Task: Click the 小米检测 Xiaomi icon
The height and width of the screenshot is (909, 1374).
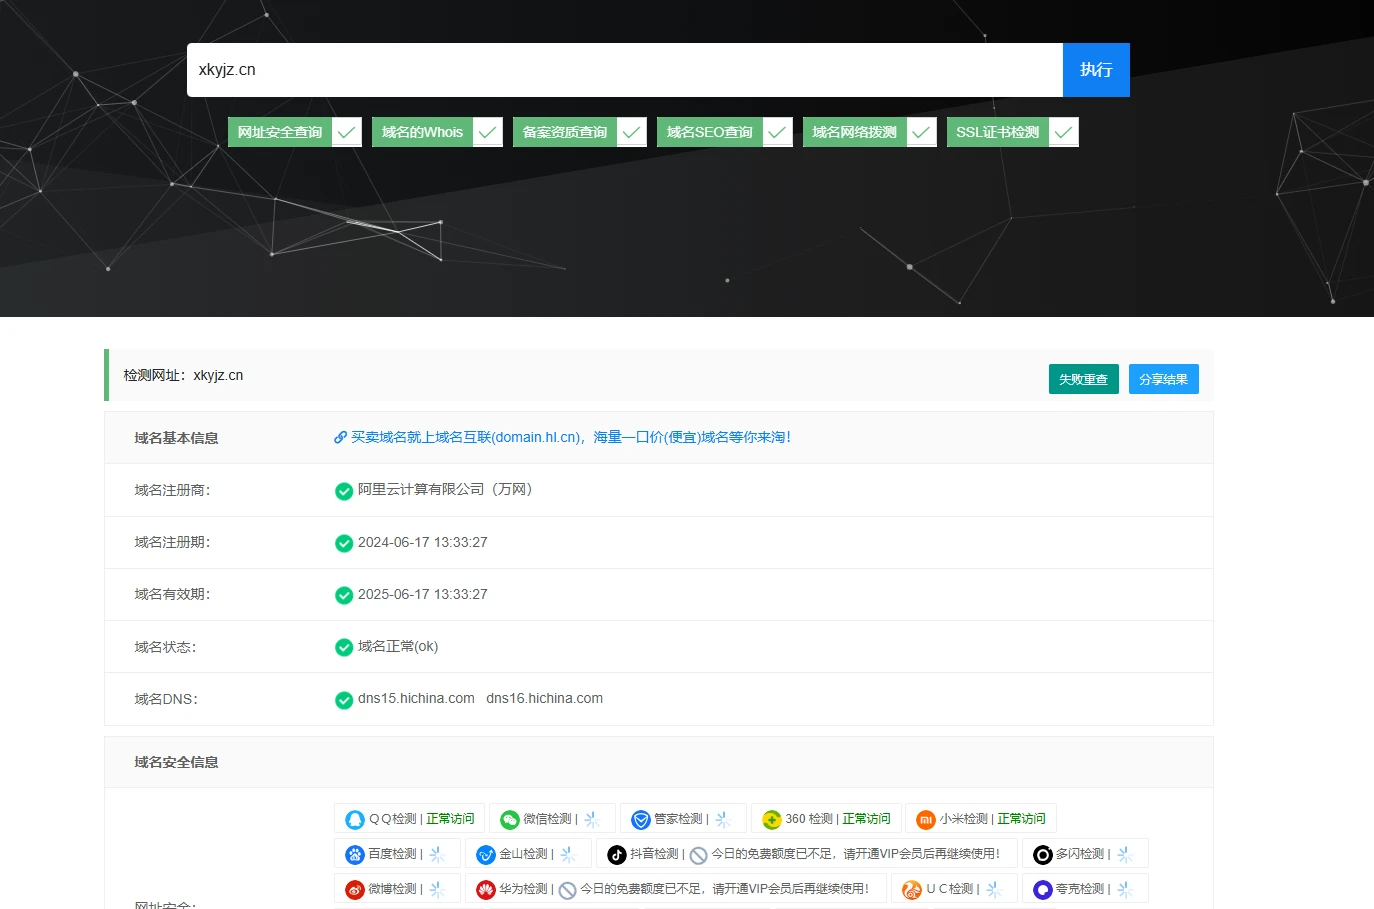Action: coord(925,819)
